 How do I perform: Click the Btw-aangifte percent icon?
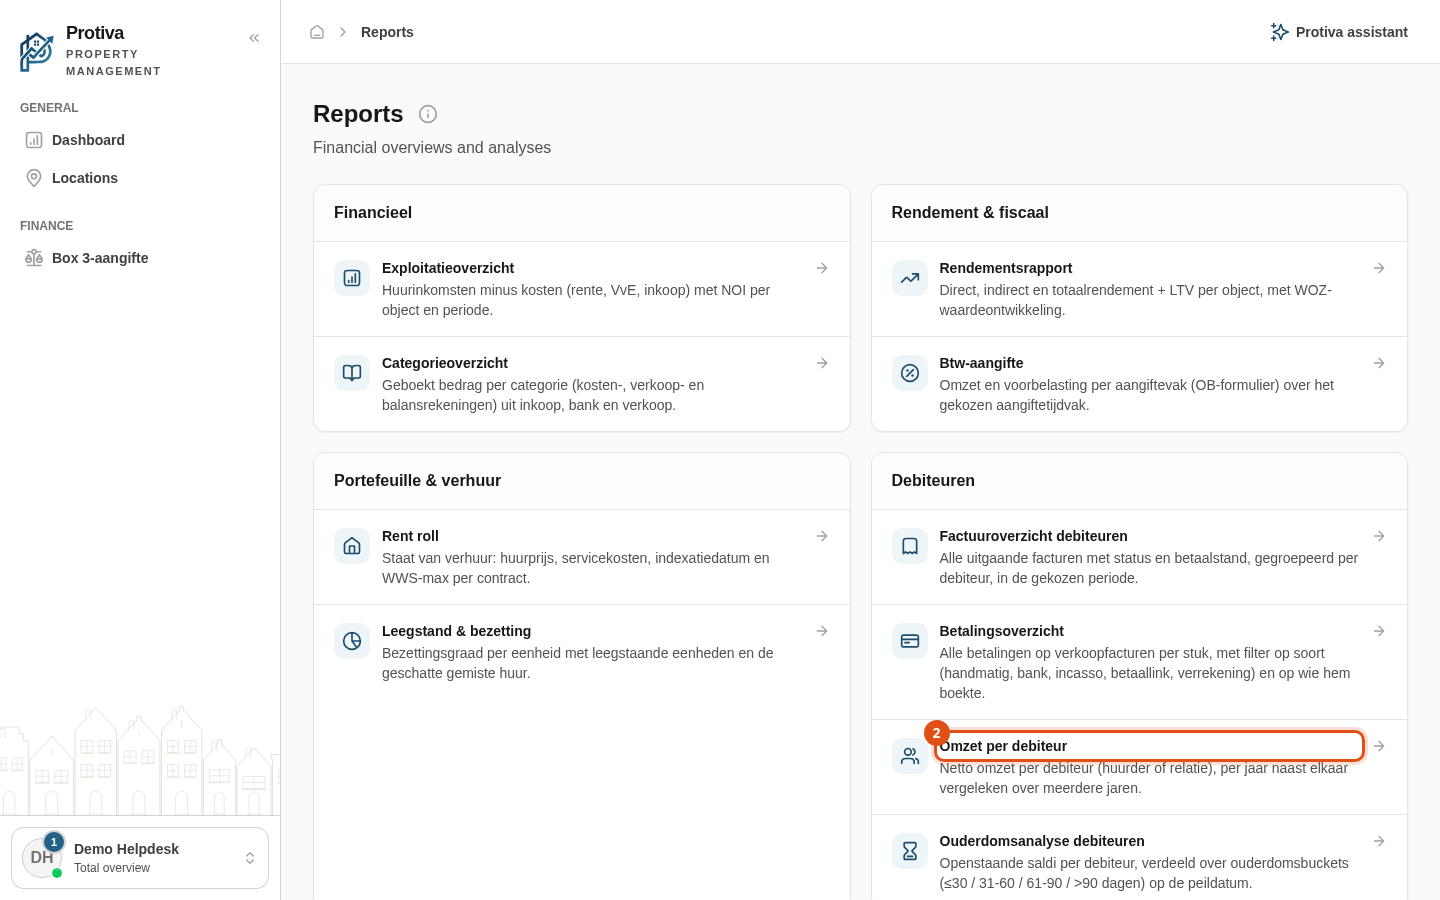pos(910,373)
